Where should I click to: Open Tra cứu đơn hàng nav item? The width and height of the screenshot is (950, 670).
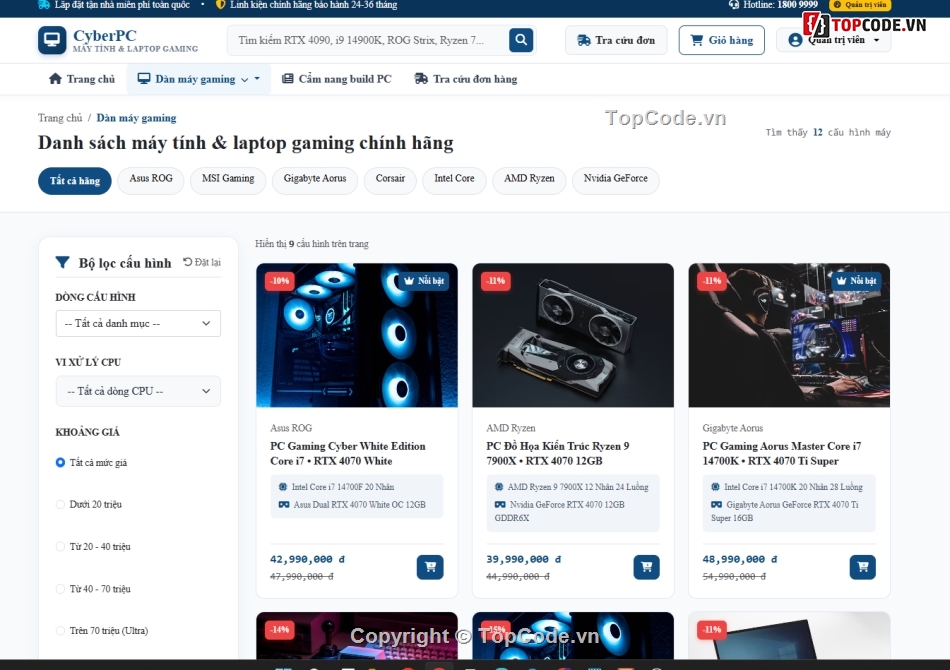pos(466,79)
